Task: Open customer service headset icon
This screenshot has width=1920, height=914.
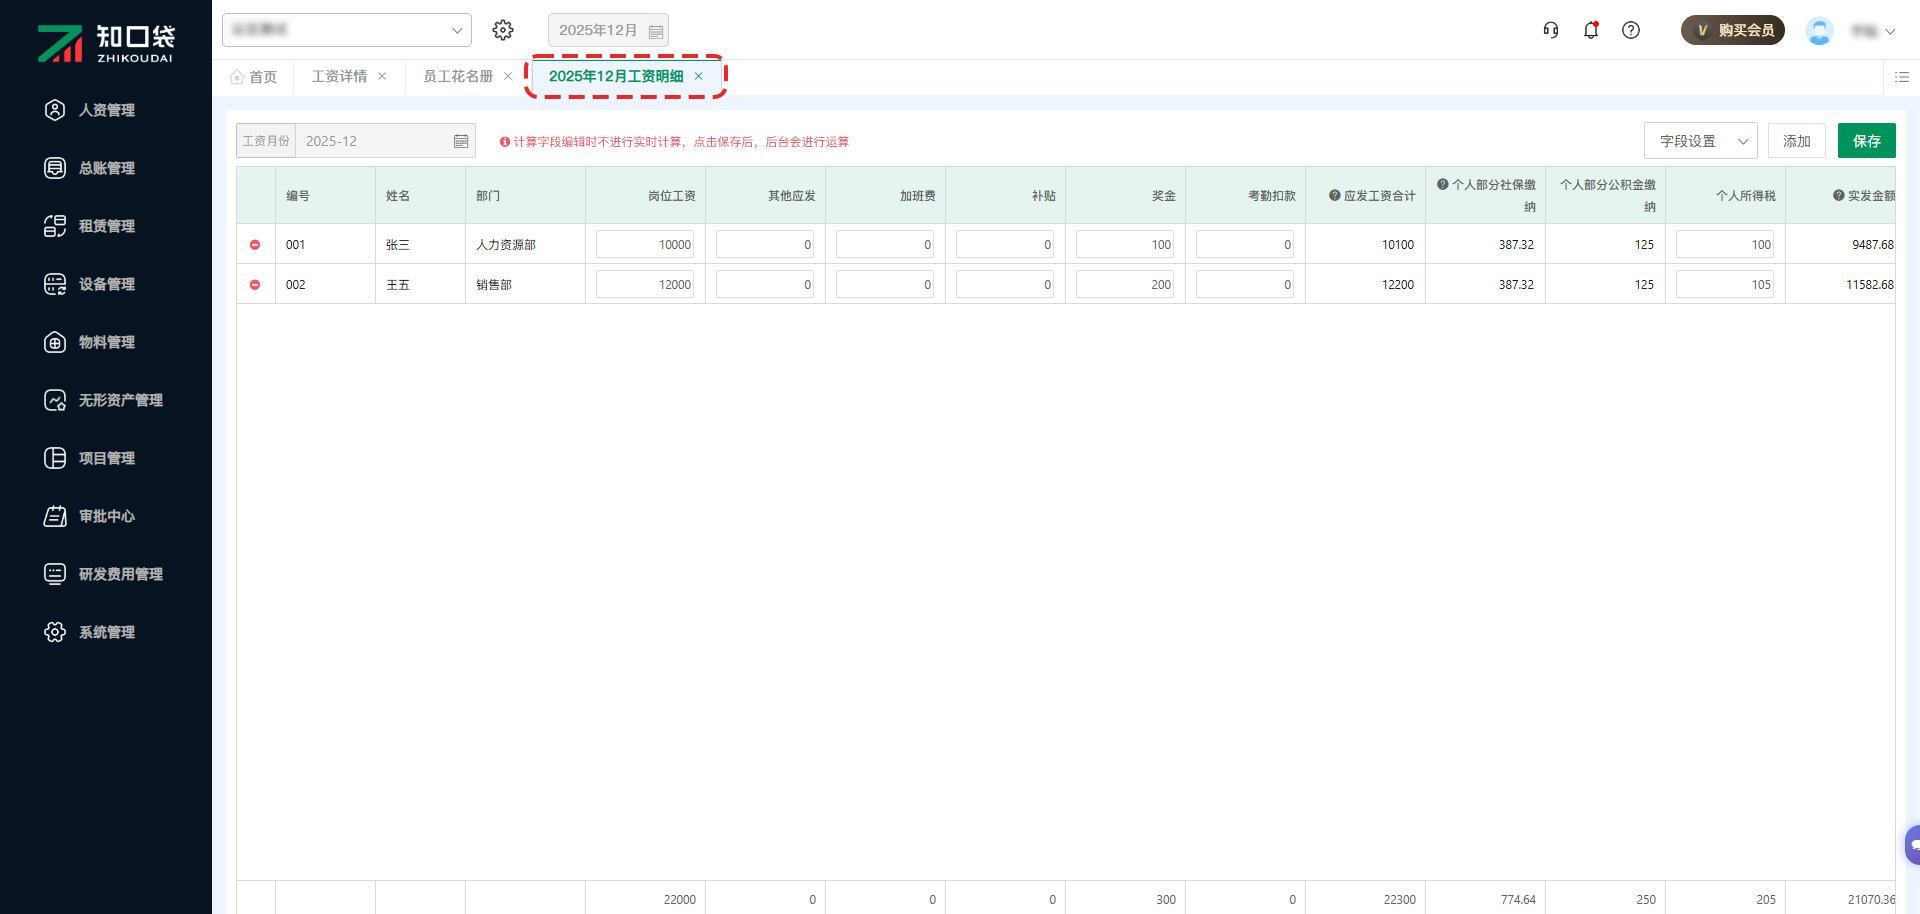Action: pyautogui.click(x=1551, y=30)
